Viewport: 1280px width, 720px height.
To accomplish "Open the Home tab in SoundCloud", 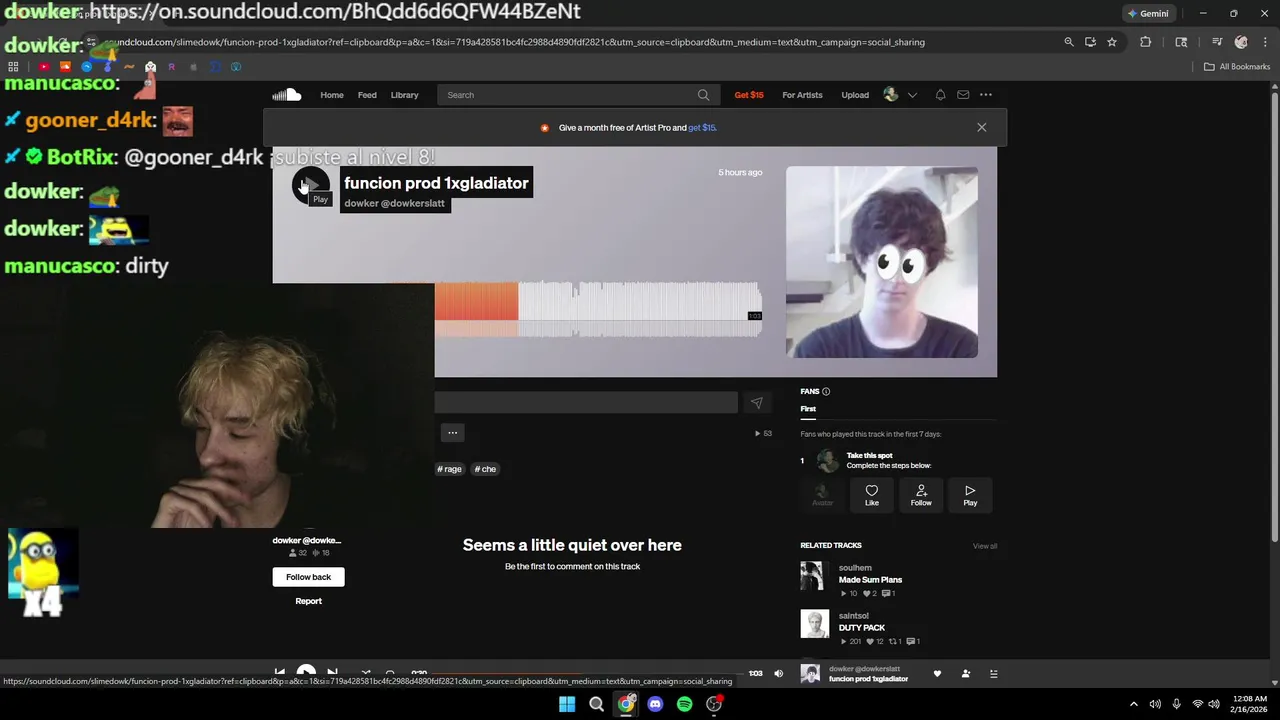I will click(332, 95).
